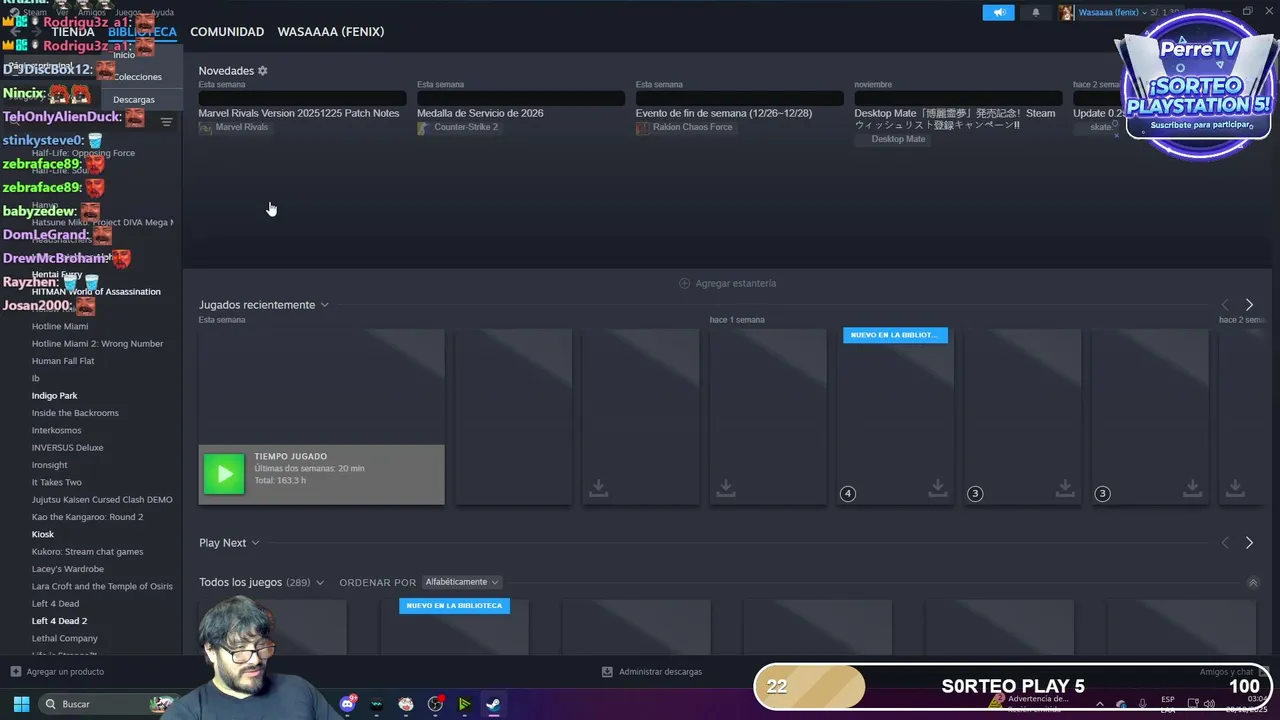Select It Takes Two
The image size is (1280, 720).
coord(57,482)
